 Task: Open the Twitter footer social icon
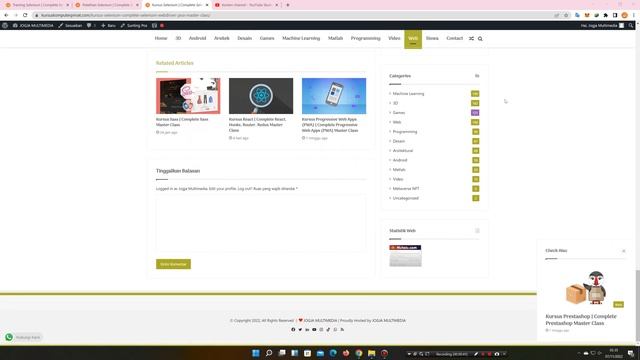[x=300, y=329]
